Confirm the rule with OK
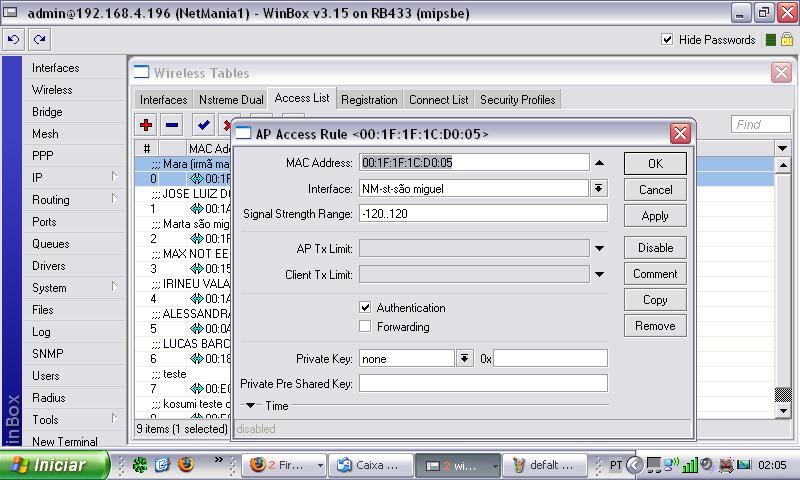The width and height of the screenshot is (800, 480). click(655, 164)
